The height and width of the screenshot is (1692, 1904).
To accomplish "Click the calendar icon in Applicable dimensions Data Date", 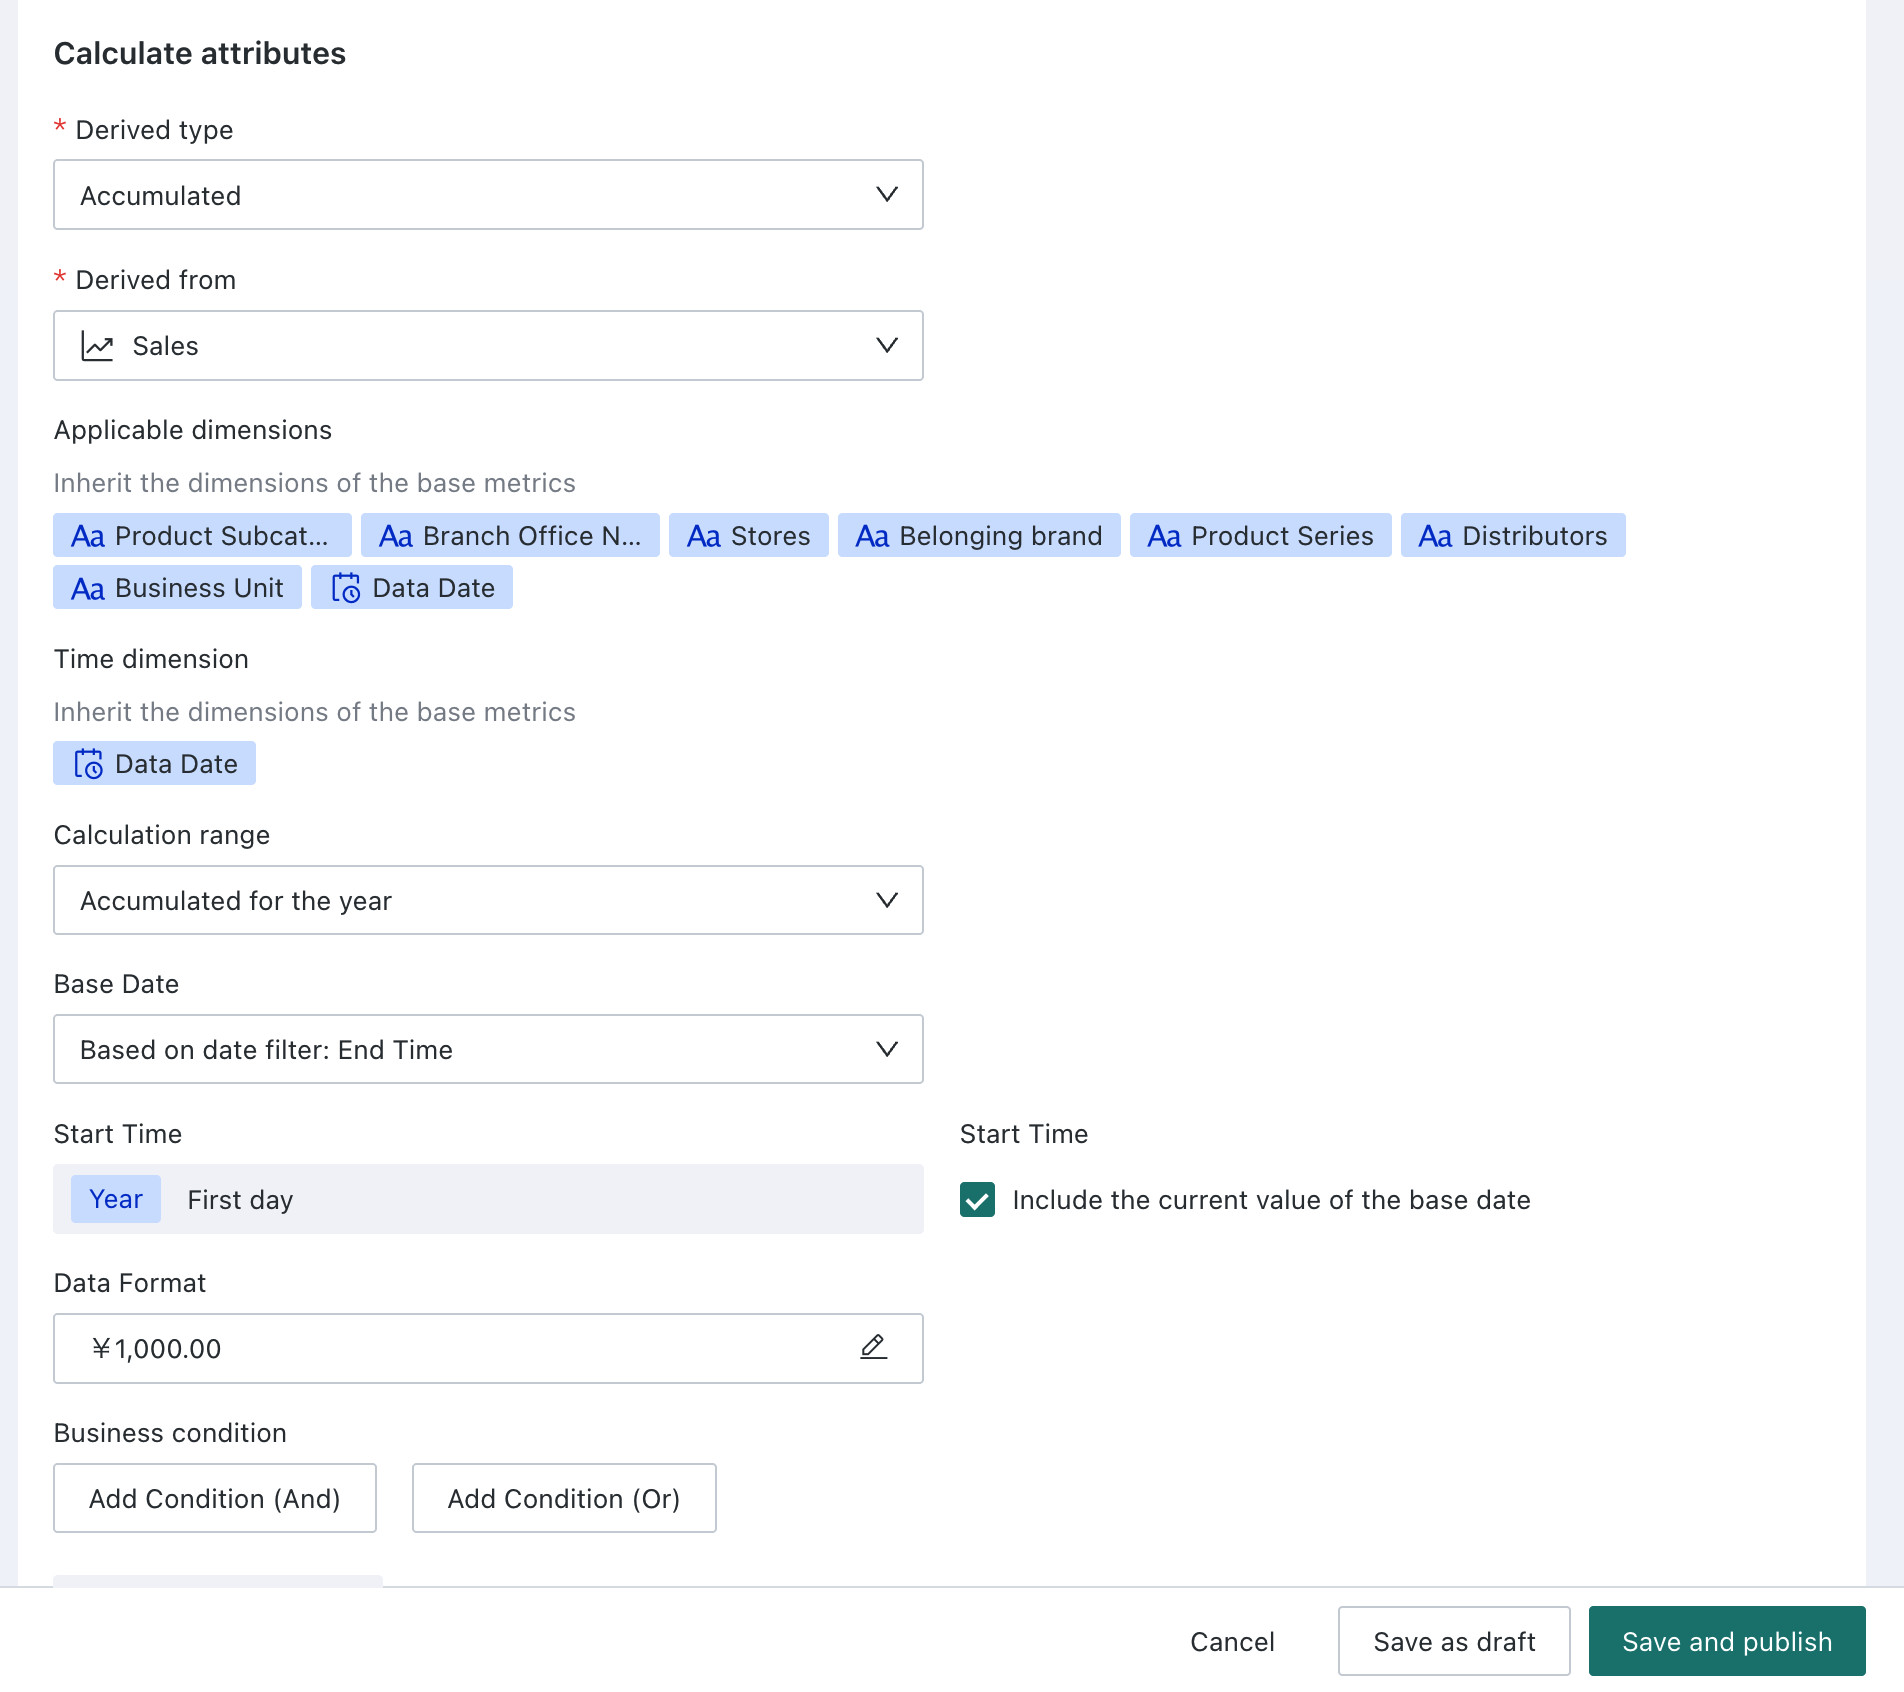I will pyautogui.click(x=345, y=588).
